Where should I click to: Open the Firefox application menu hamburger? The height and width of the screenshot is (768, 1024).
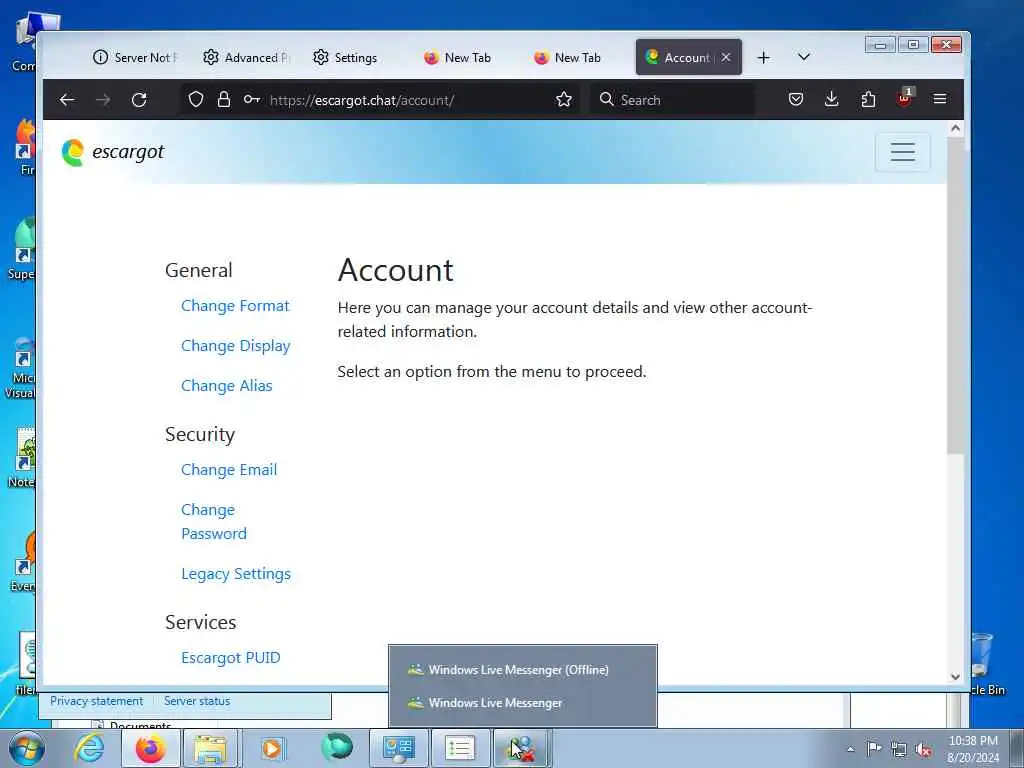940,99
